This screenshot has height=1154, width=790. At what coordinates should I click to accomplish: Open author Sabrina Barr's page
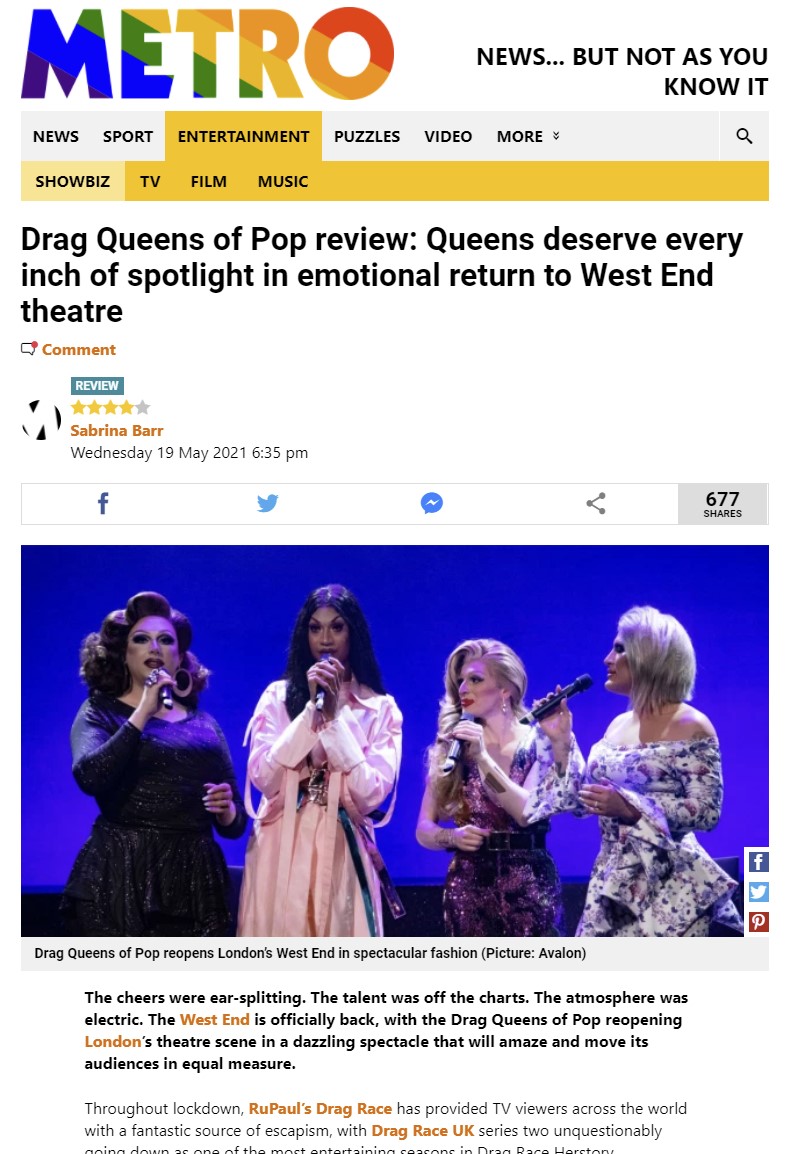[x=116, y=431]
